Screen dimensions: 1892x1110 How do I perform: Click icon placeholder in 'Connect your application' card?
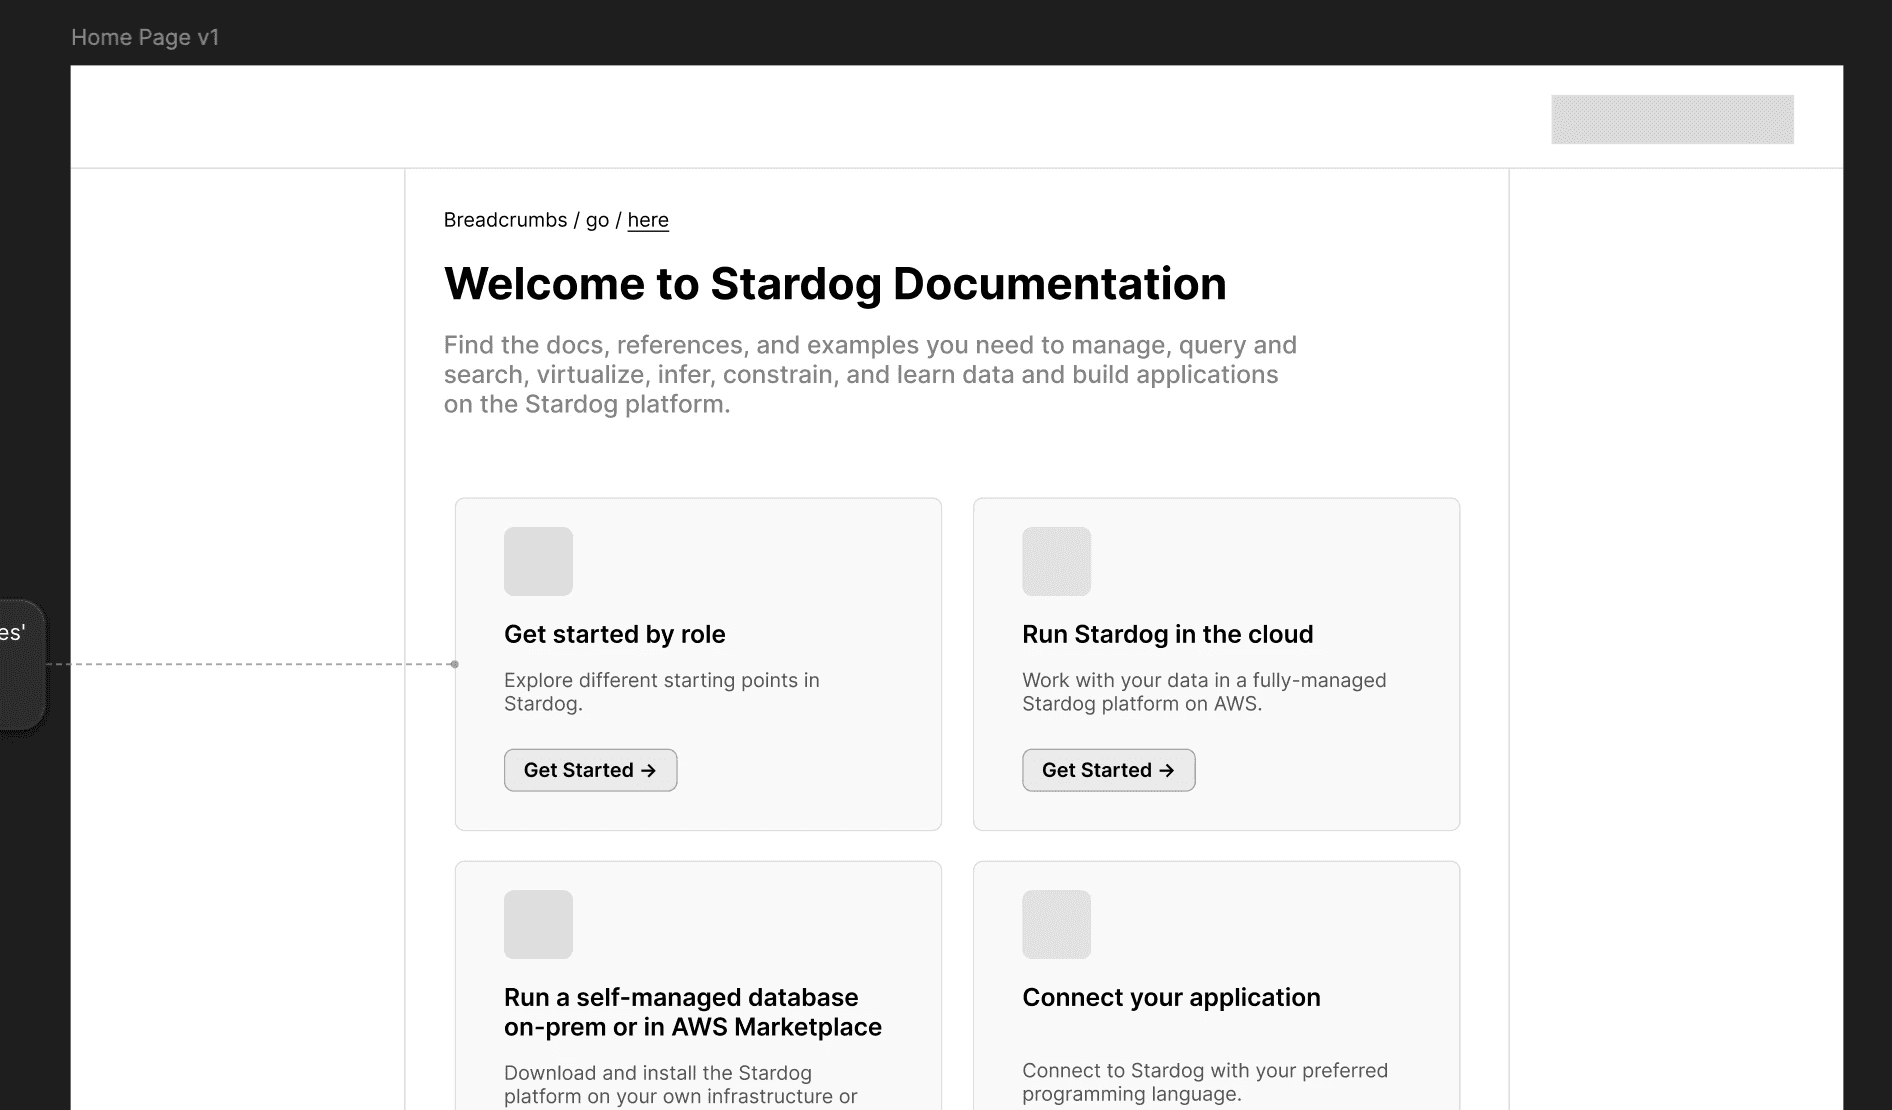pyautogui.click(x=1056, y=924)
